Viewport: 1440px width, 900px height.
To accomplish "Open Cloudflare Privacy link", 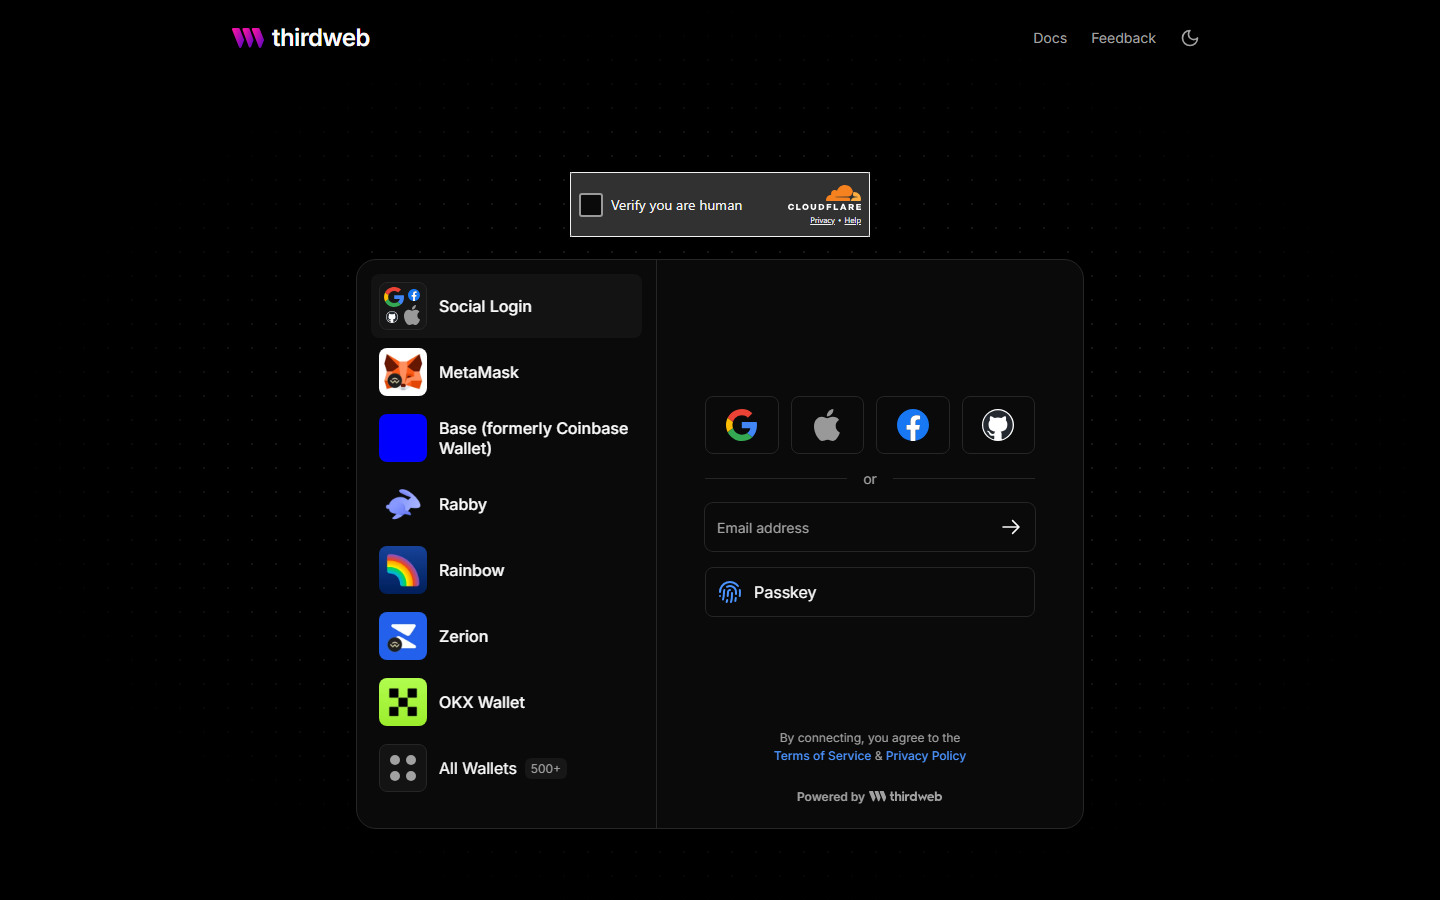I will (x=822, y=220).
